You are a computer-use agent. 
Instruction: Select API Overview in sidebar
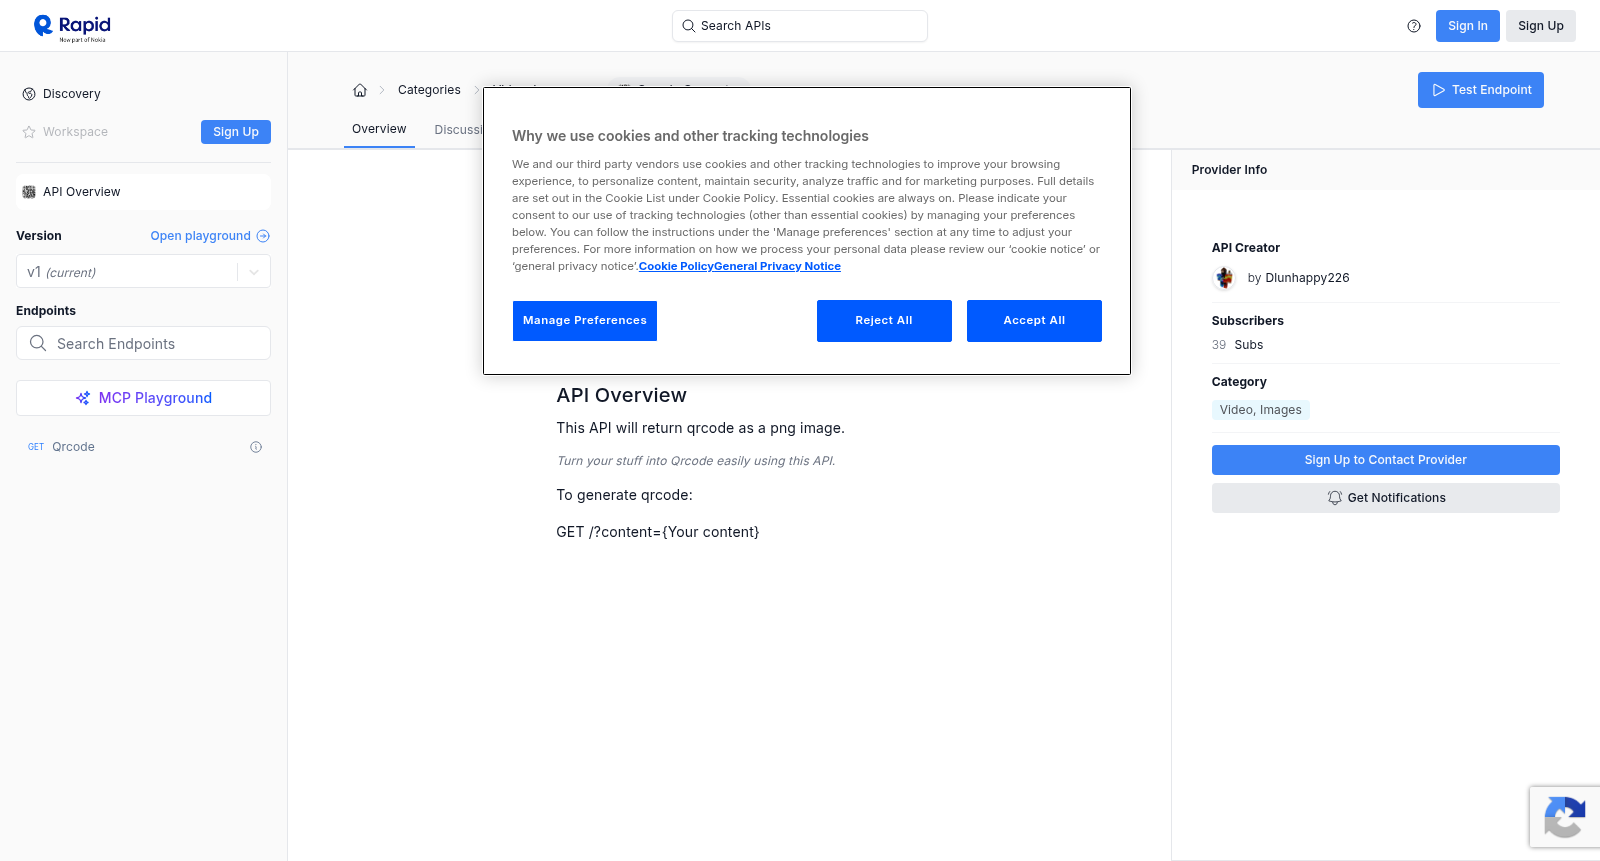(x=143, y=192)
